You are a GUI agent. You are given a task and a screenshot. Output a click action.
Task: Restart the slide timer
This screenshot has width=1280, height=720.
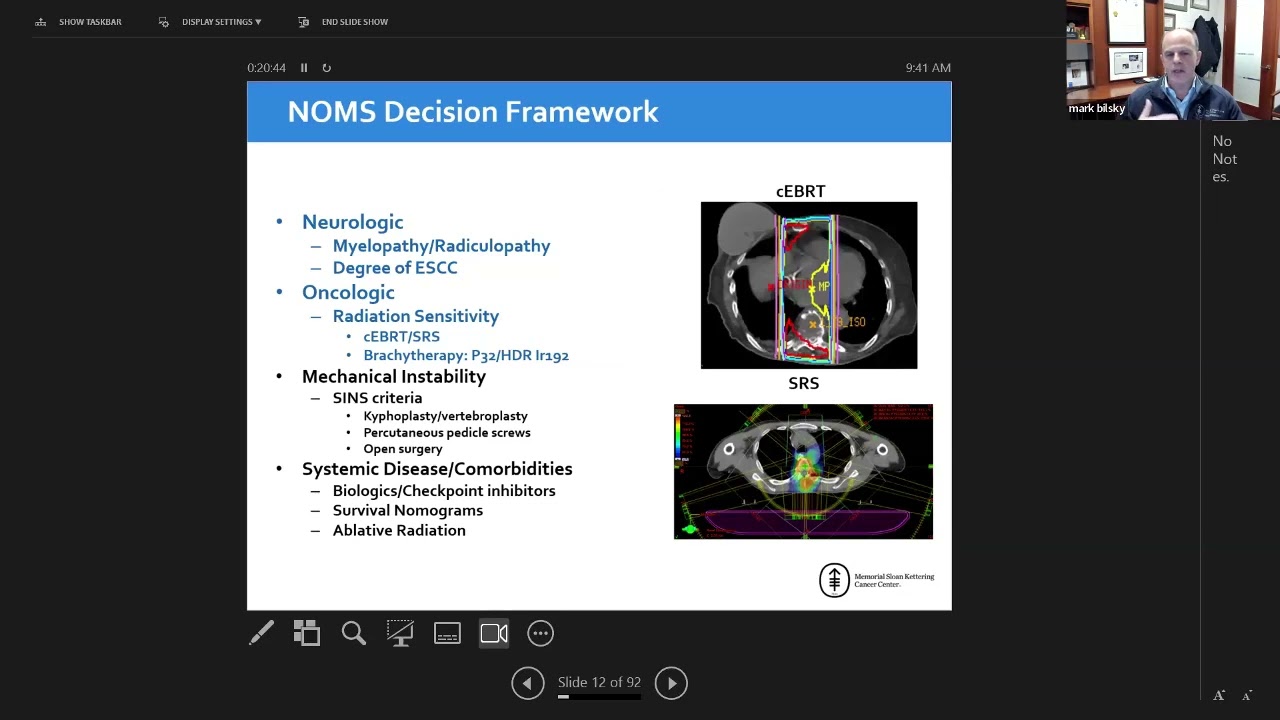click(x=326, y=68)
